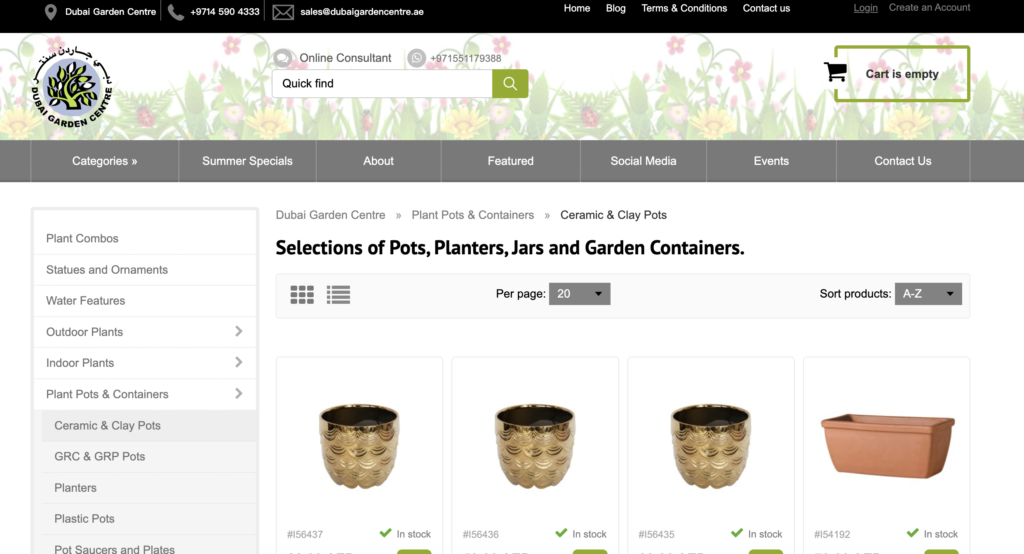Open the Per page dropdown

(x=579, y=294)
